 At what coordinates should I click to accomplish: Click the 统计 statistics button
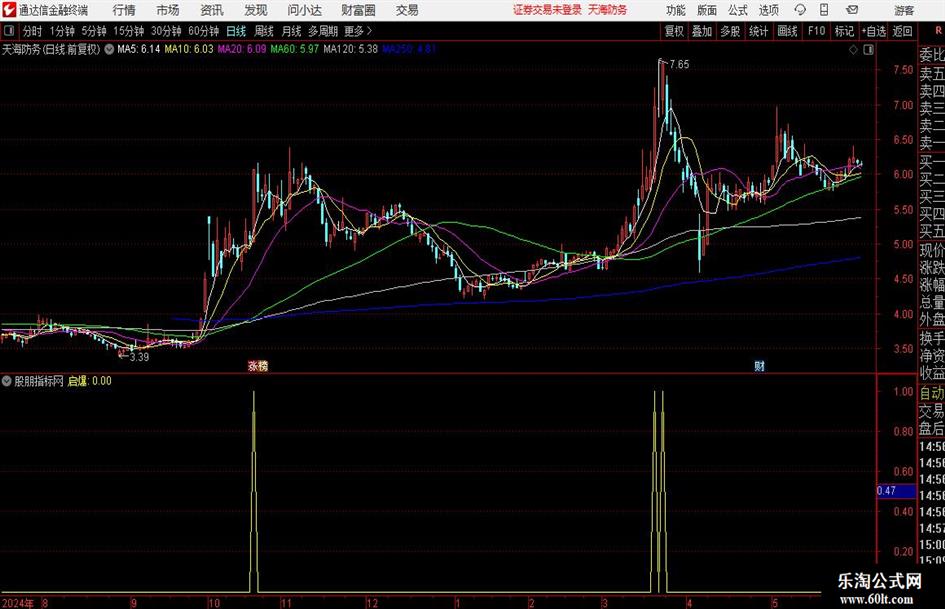point(758,31)
